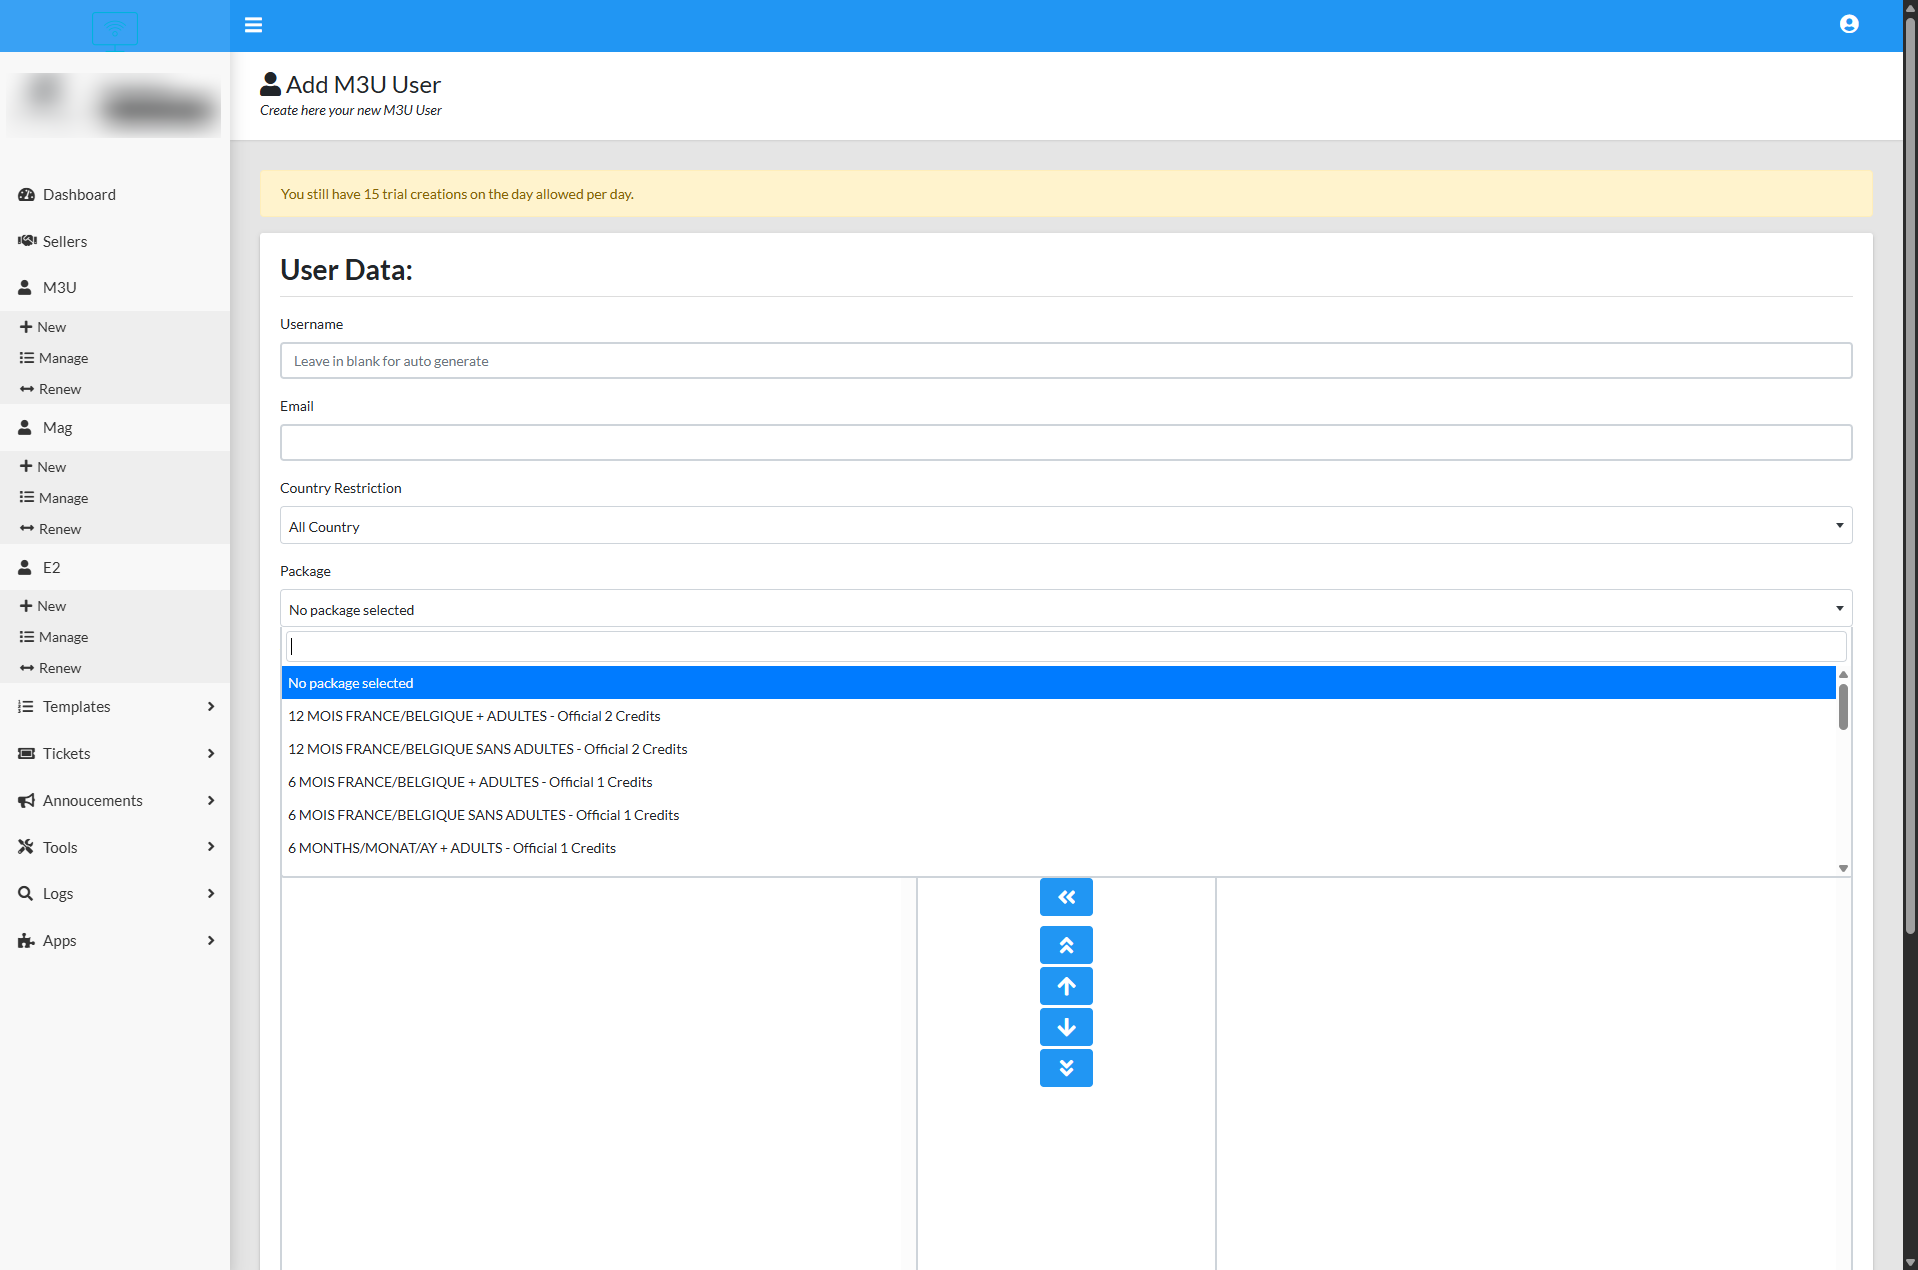Open the Country Restriction dropdown

(x=1065, y=526)
